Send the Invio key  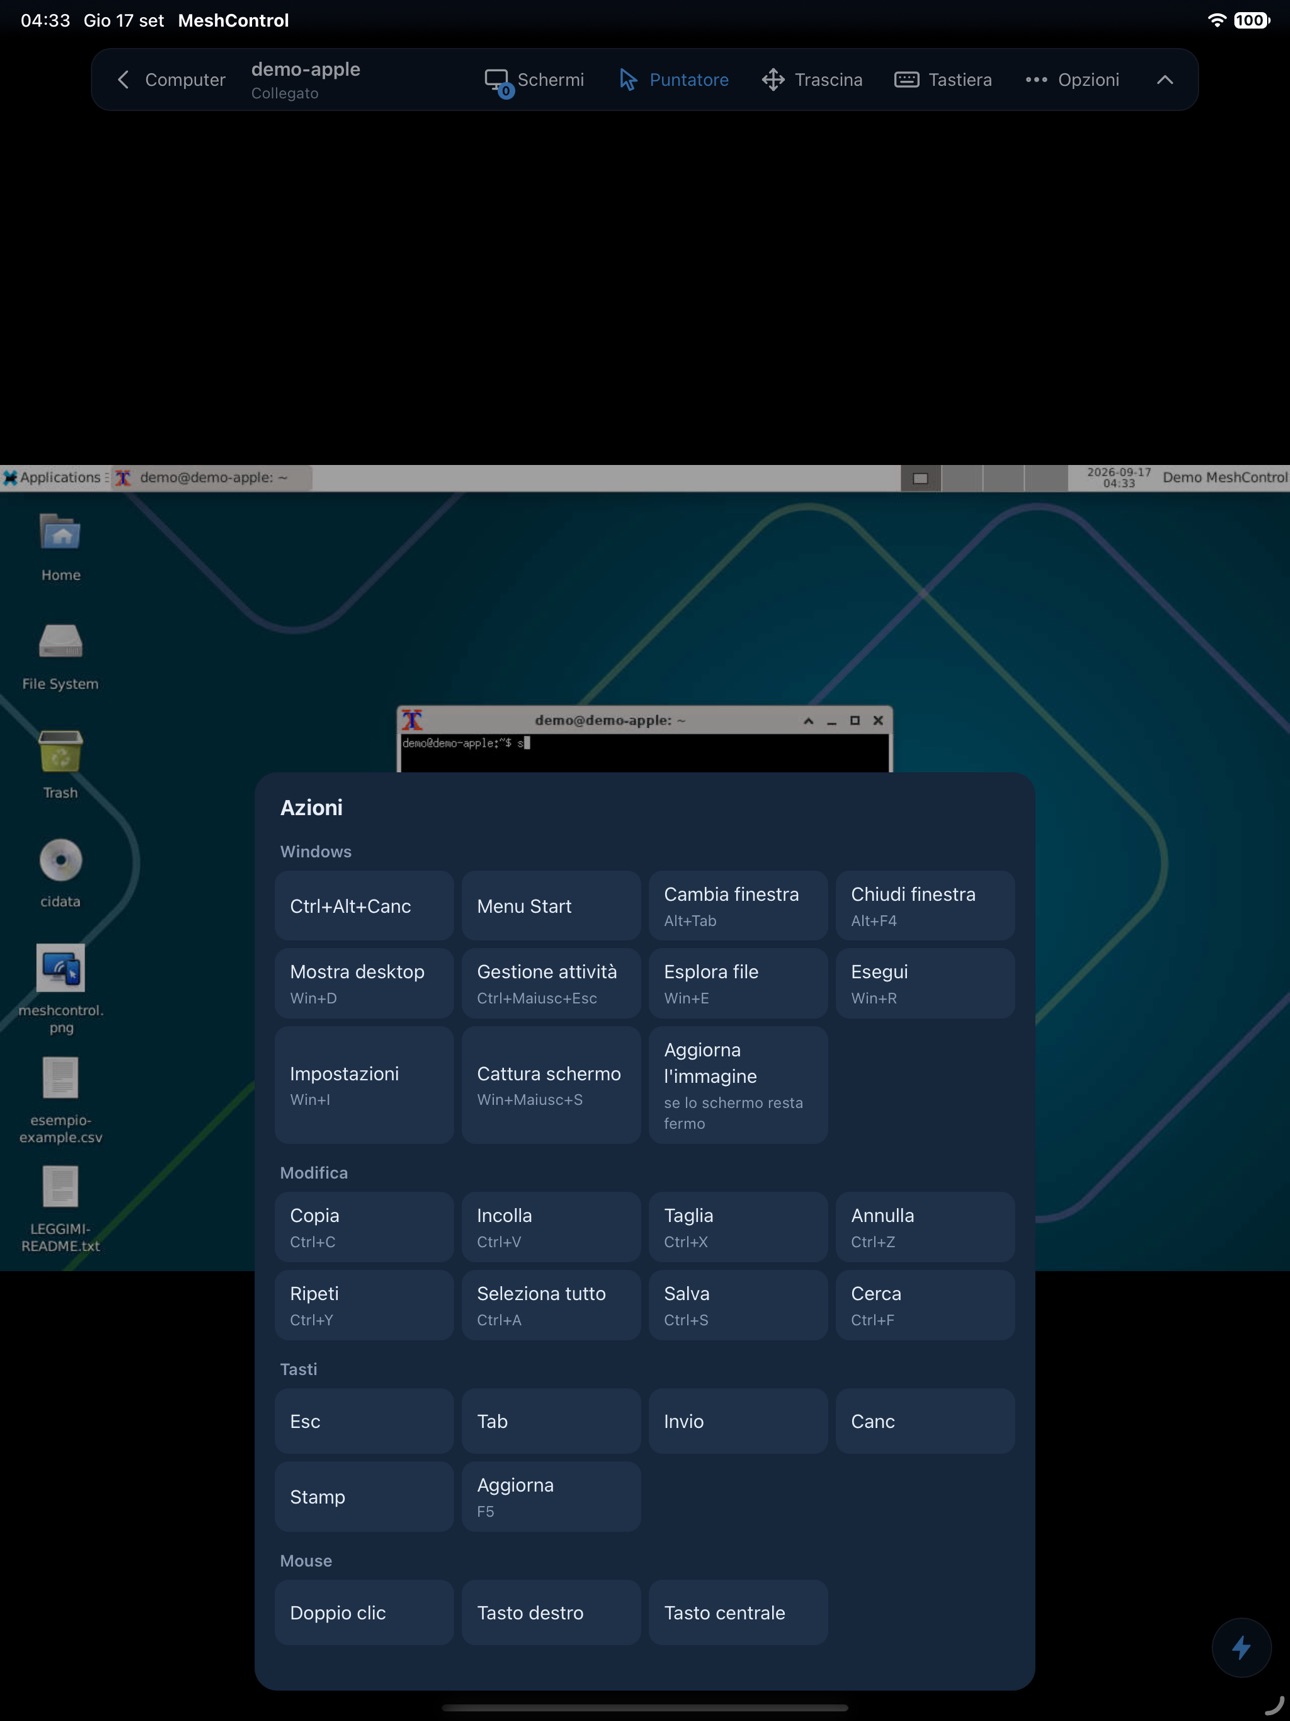tap(738, 1421)
